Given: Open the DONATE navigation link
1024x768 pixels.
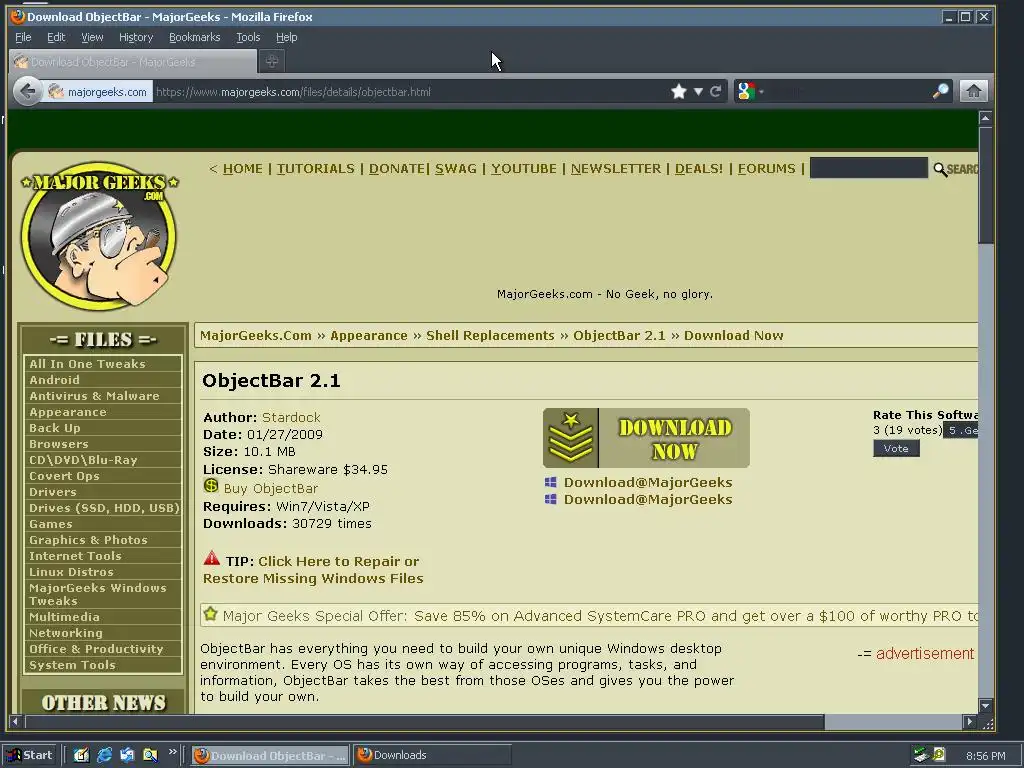Looking at the screenshot, I should (x=396, y=168).
